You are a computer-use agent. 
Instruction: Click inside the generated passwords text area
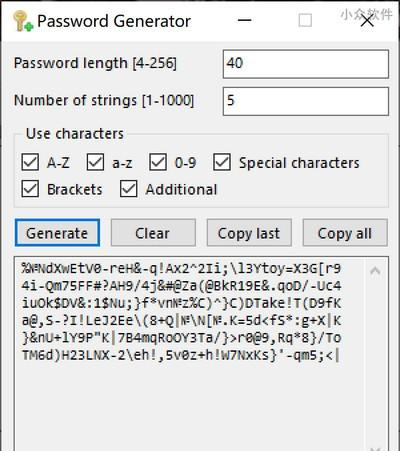point(190,353)
